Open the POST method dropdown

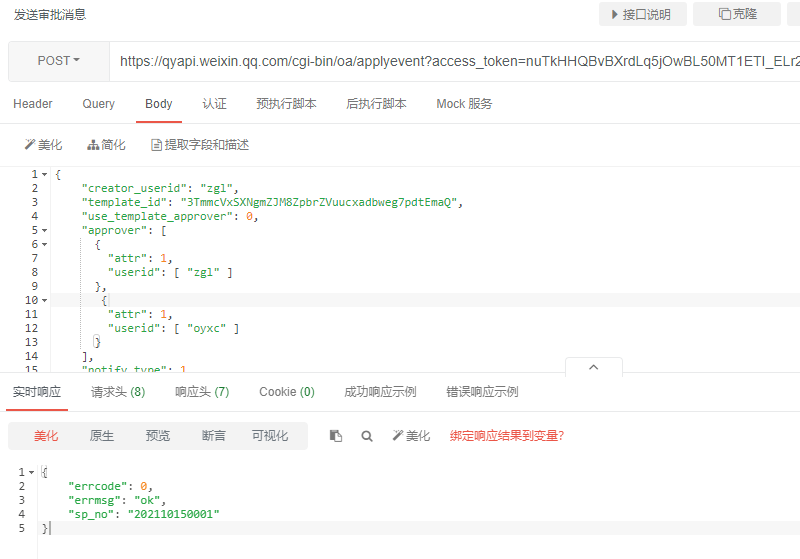pyautogui.click(x=59, y=61)
